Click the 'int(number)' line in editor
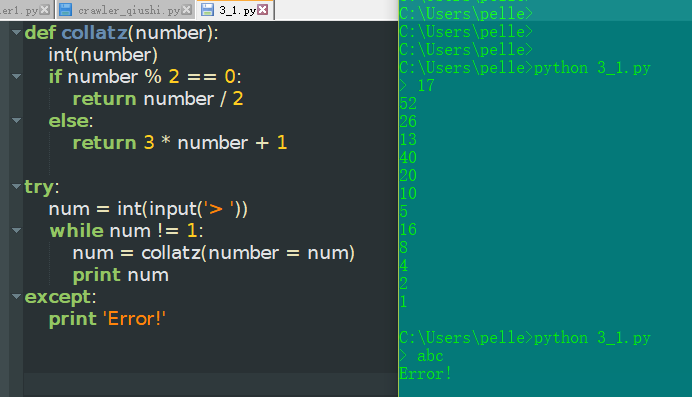The image size is (692, 397). (103, 55)
